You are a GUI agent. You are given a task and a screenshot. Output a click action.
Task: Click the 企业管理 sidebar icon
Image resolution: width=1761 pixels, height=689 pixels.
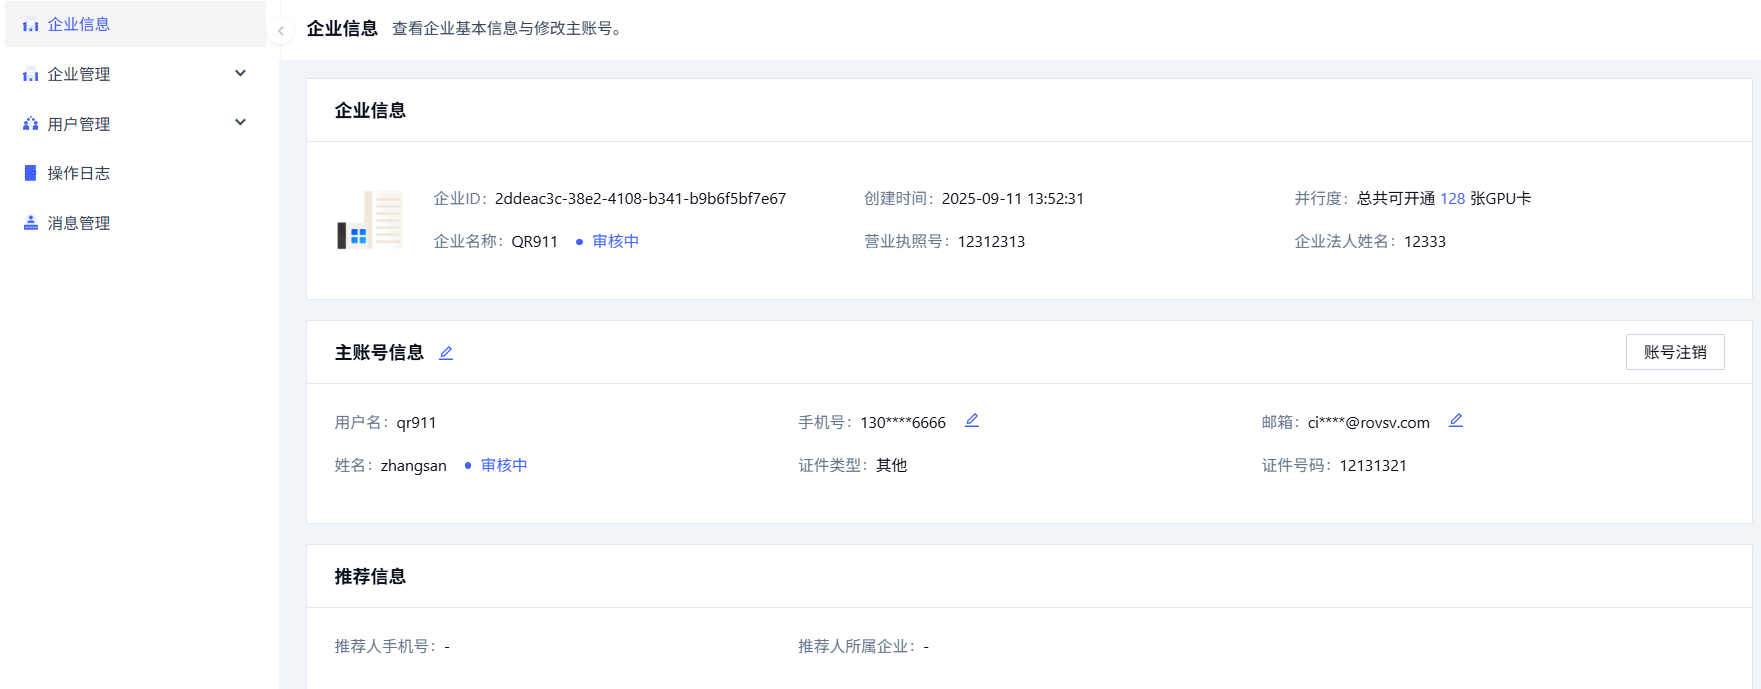(30, 75)
